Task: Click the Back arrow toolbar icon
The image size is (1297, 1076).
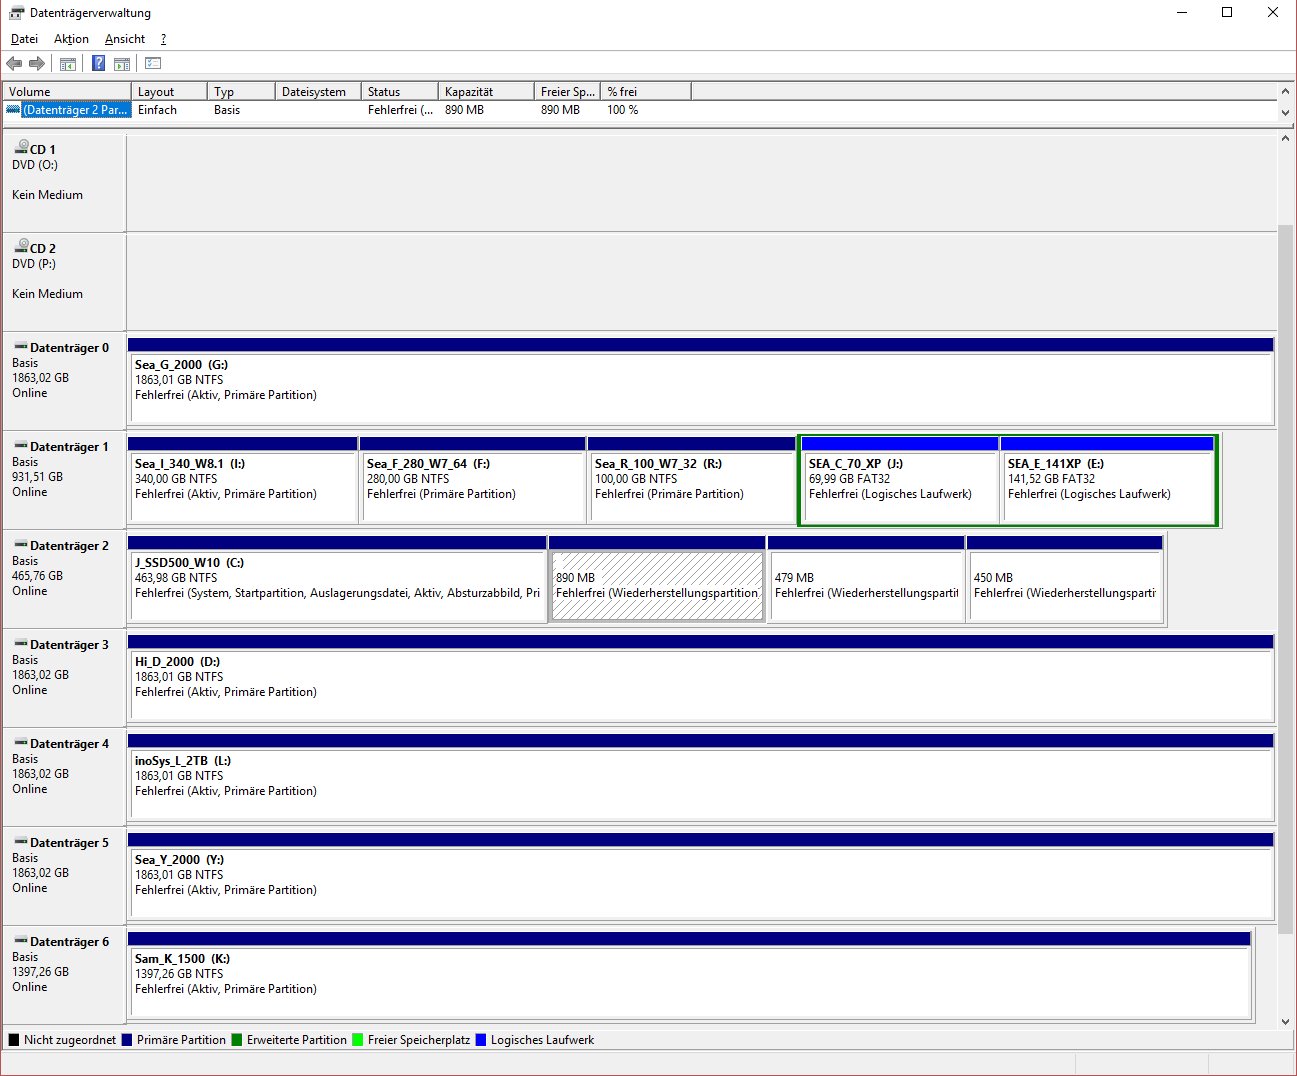Action: (x=14, y=64)
